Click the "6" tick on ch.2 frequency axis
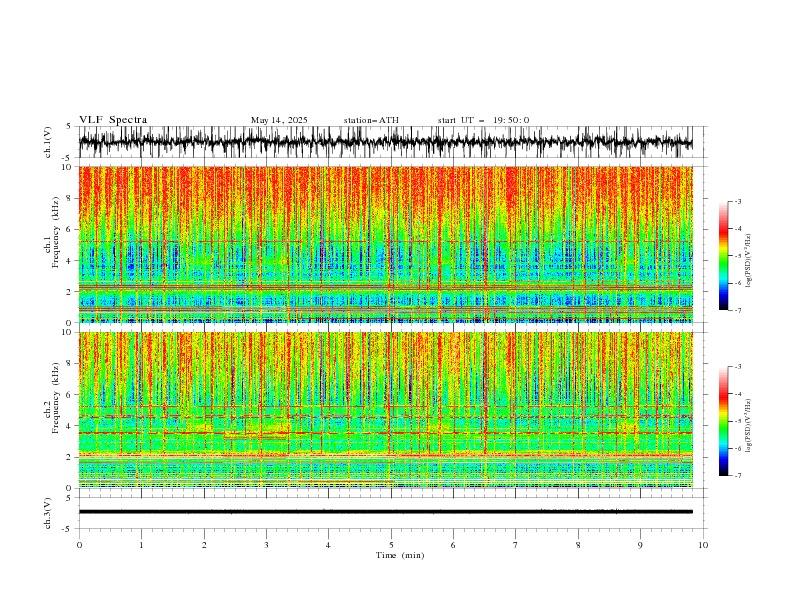The width and height of the screenshot is (792, 612). [x=71, y=395]
